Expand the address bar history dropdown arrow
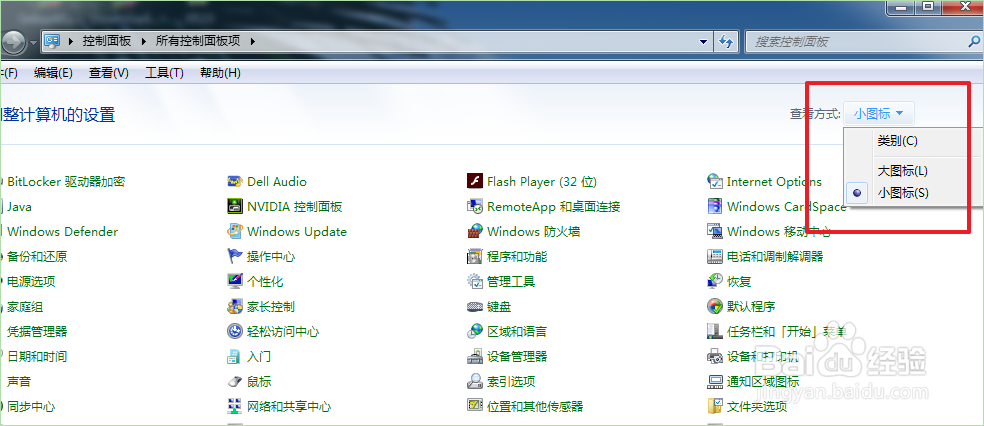Viewport: 984px width, 426px height. pos(703,41)
